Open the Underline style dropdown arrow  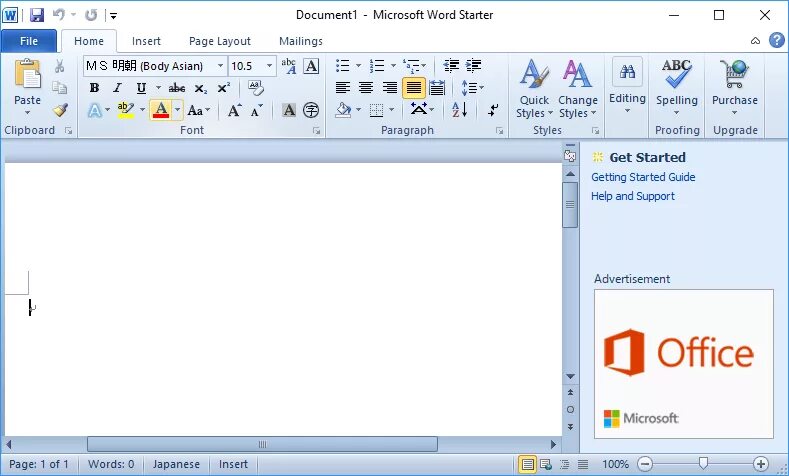[158, 88]
